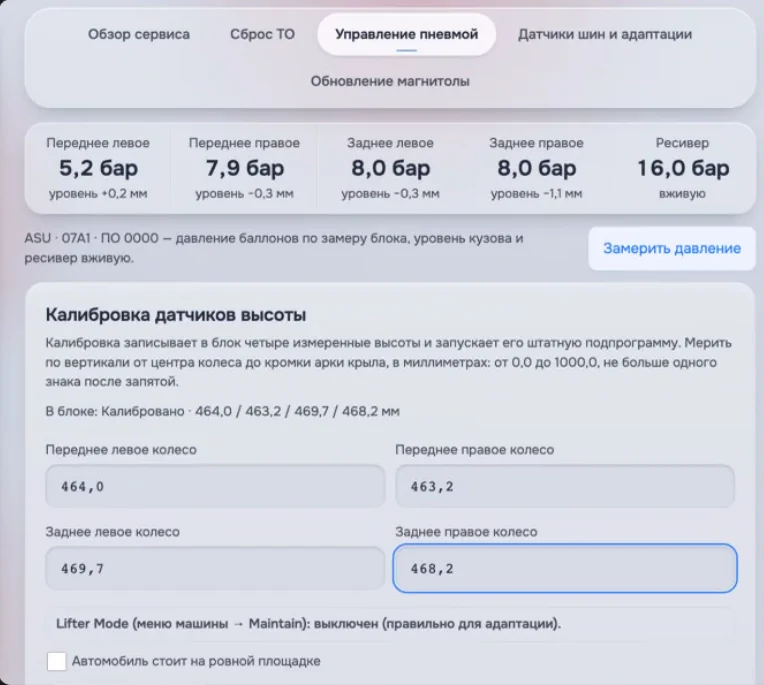Focus the Заднее правое колесо input field

tap(565, 568)
